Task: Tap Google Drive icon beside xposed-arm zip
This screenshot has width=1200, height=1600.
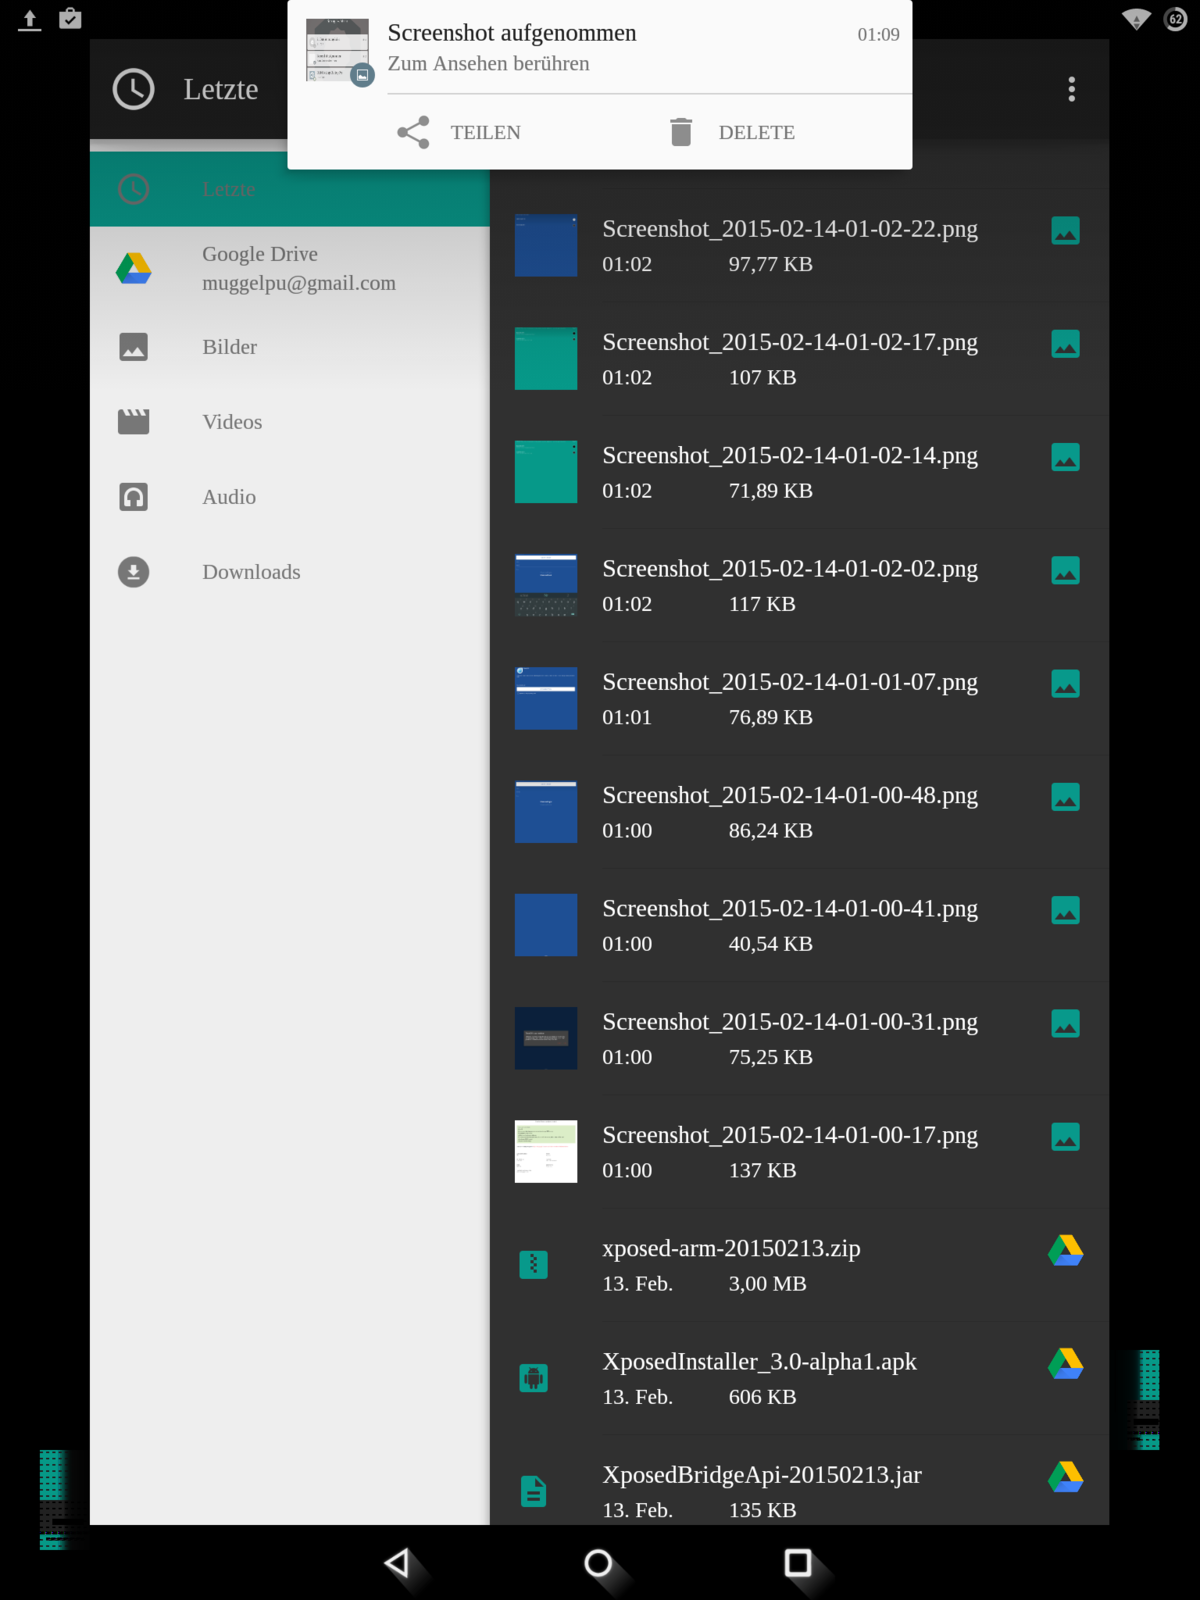Action: (x=1065, y=1250)
